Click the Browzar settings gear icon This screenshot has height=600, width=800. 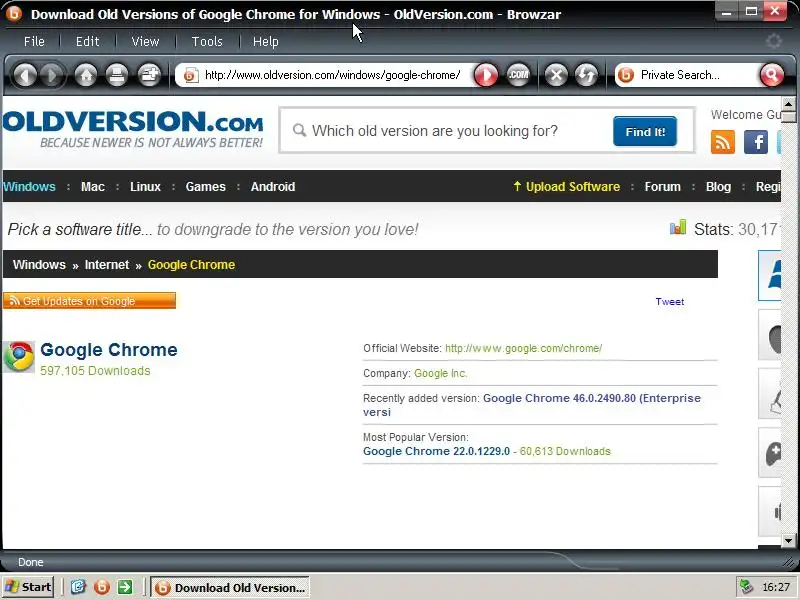773,41
